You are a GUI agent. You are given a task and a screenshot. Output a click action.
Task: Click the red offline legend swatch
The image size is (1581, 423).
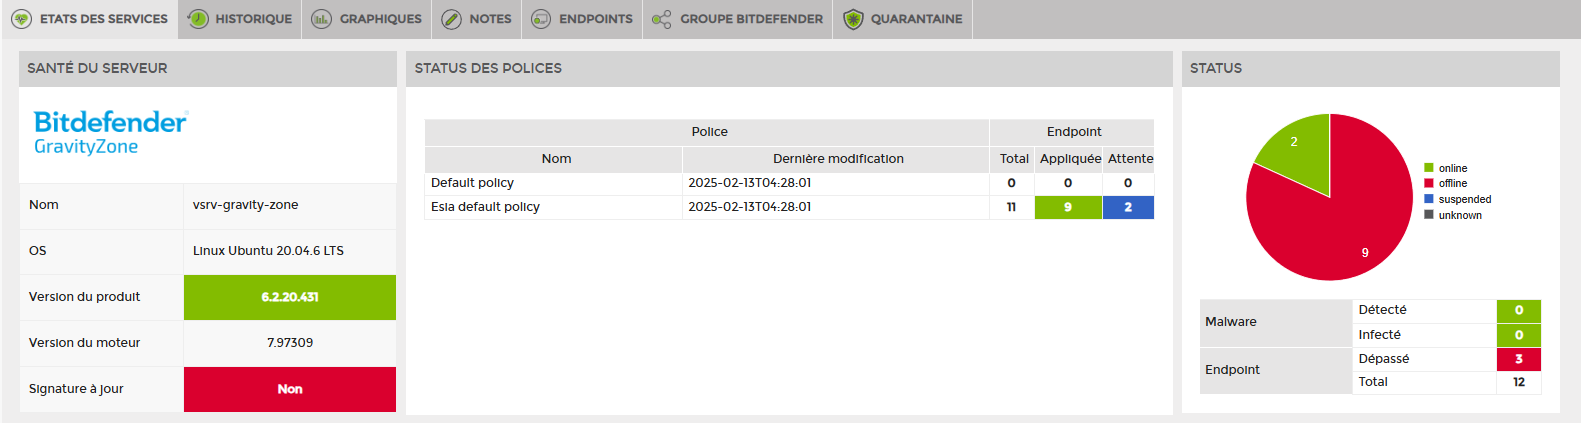click(x=1429, y=183)
